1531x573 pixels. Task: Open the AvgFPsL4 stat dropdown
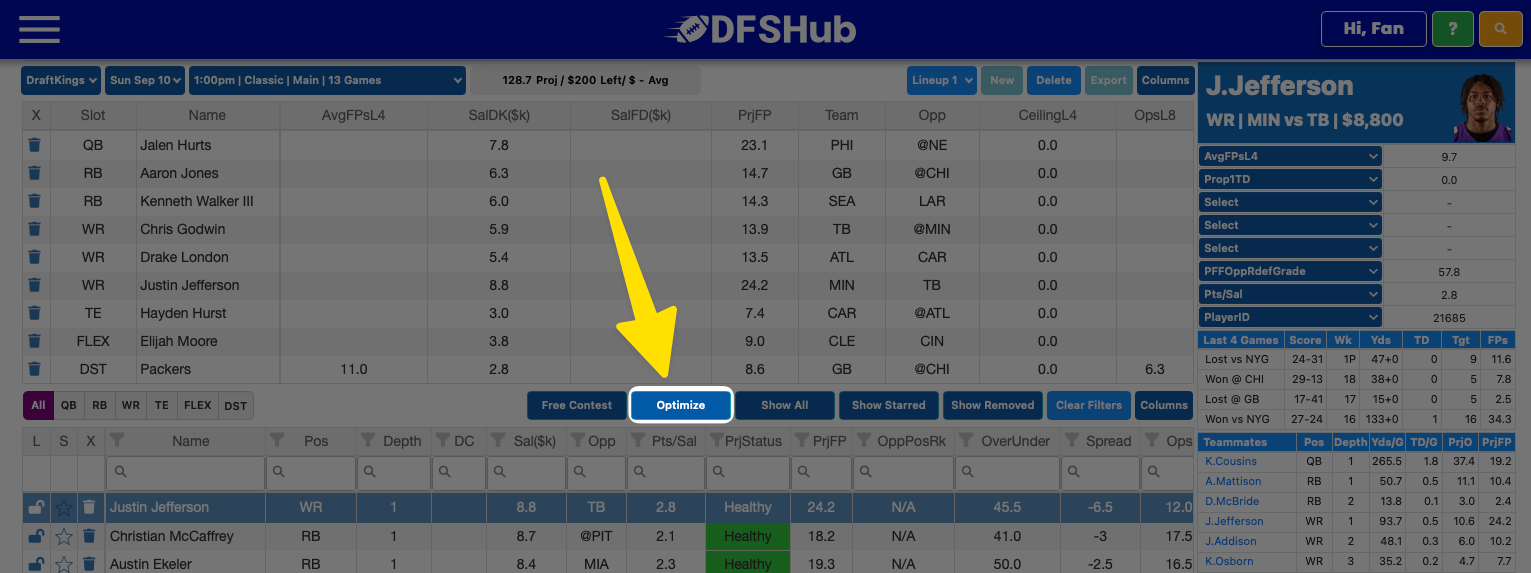click(x=1290, y=156)
